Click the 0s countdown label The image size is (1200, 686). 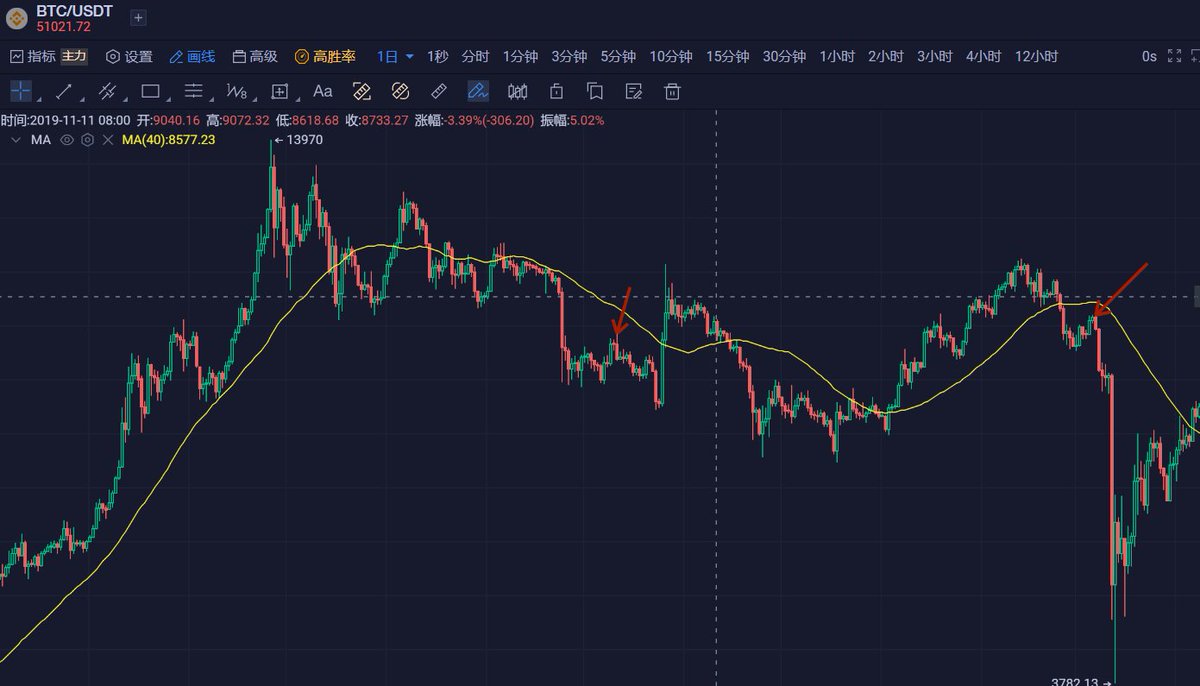pyautogui.click(x=1149, y=57)
